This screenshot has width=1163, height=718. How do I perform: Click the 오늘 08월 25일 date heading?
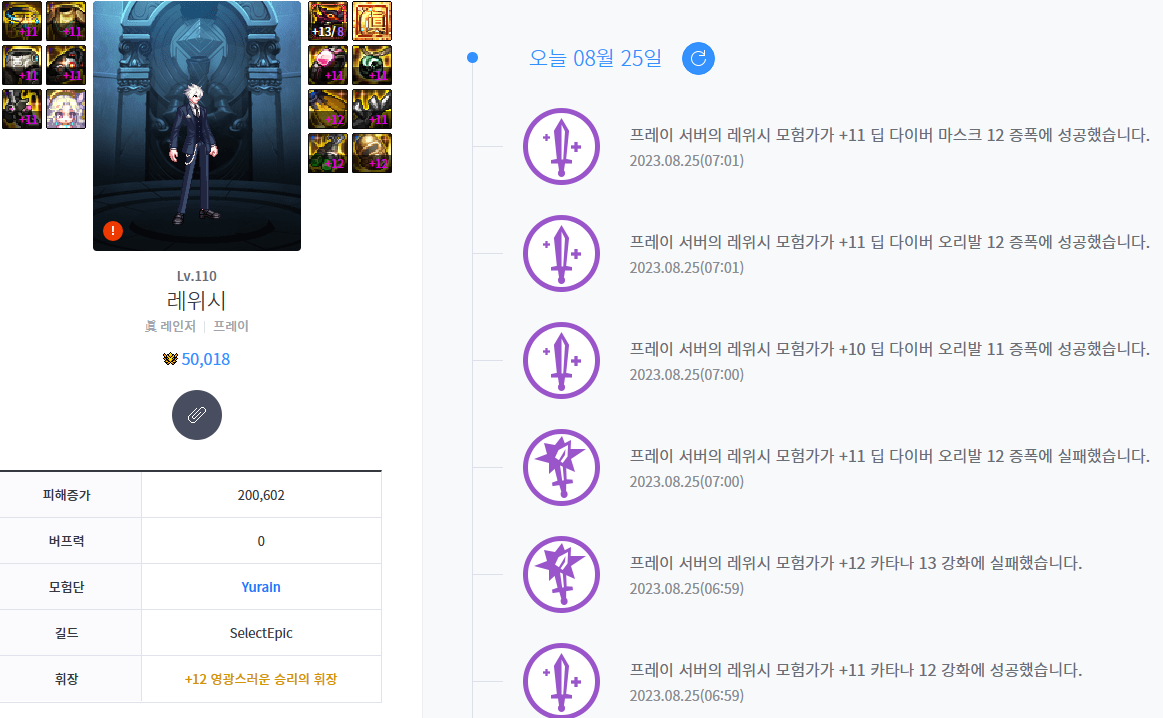[595, 59]
